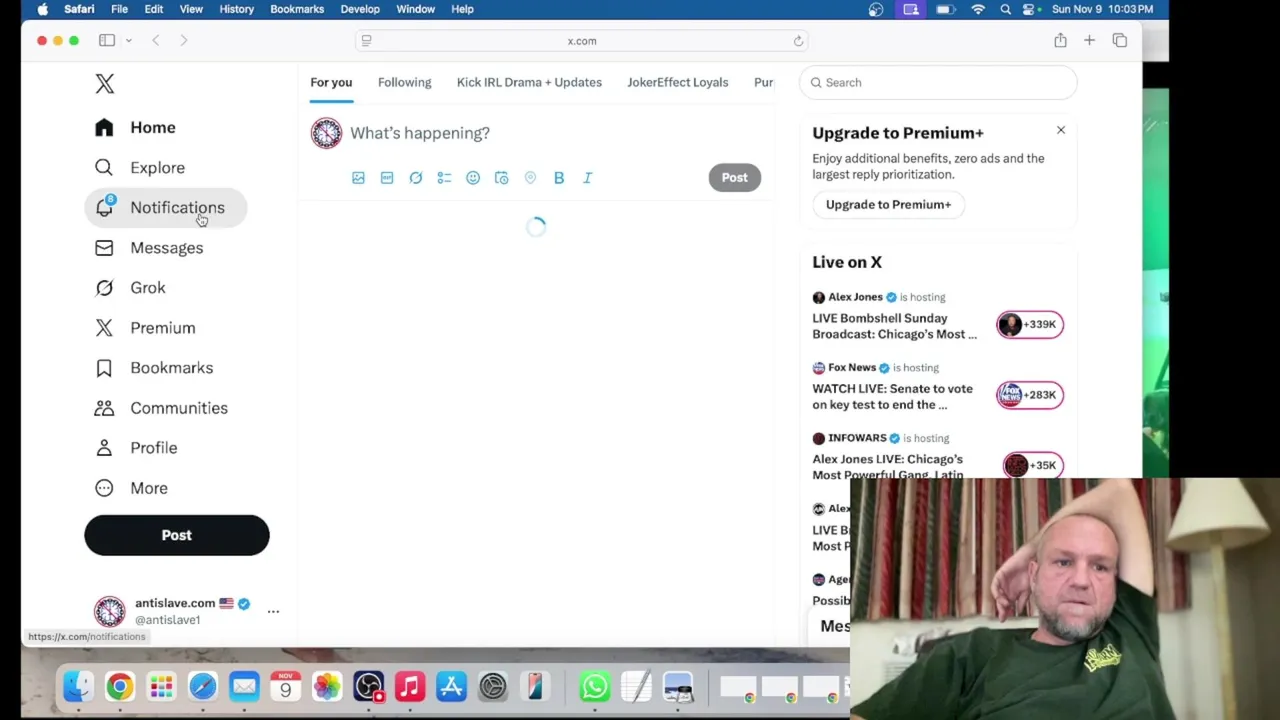The width and height of the screenshot is (1280, 720).
Task: Open Grok in X sidebar
Action: click(130, 288)
